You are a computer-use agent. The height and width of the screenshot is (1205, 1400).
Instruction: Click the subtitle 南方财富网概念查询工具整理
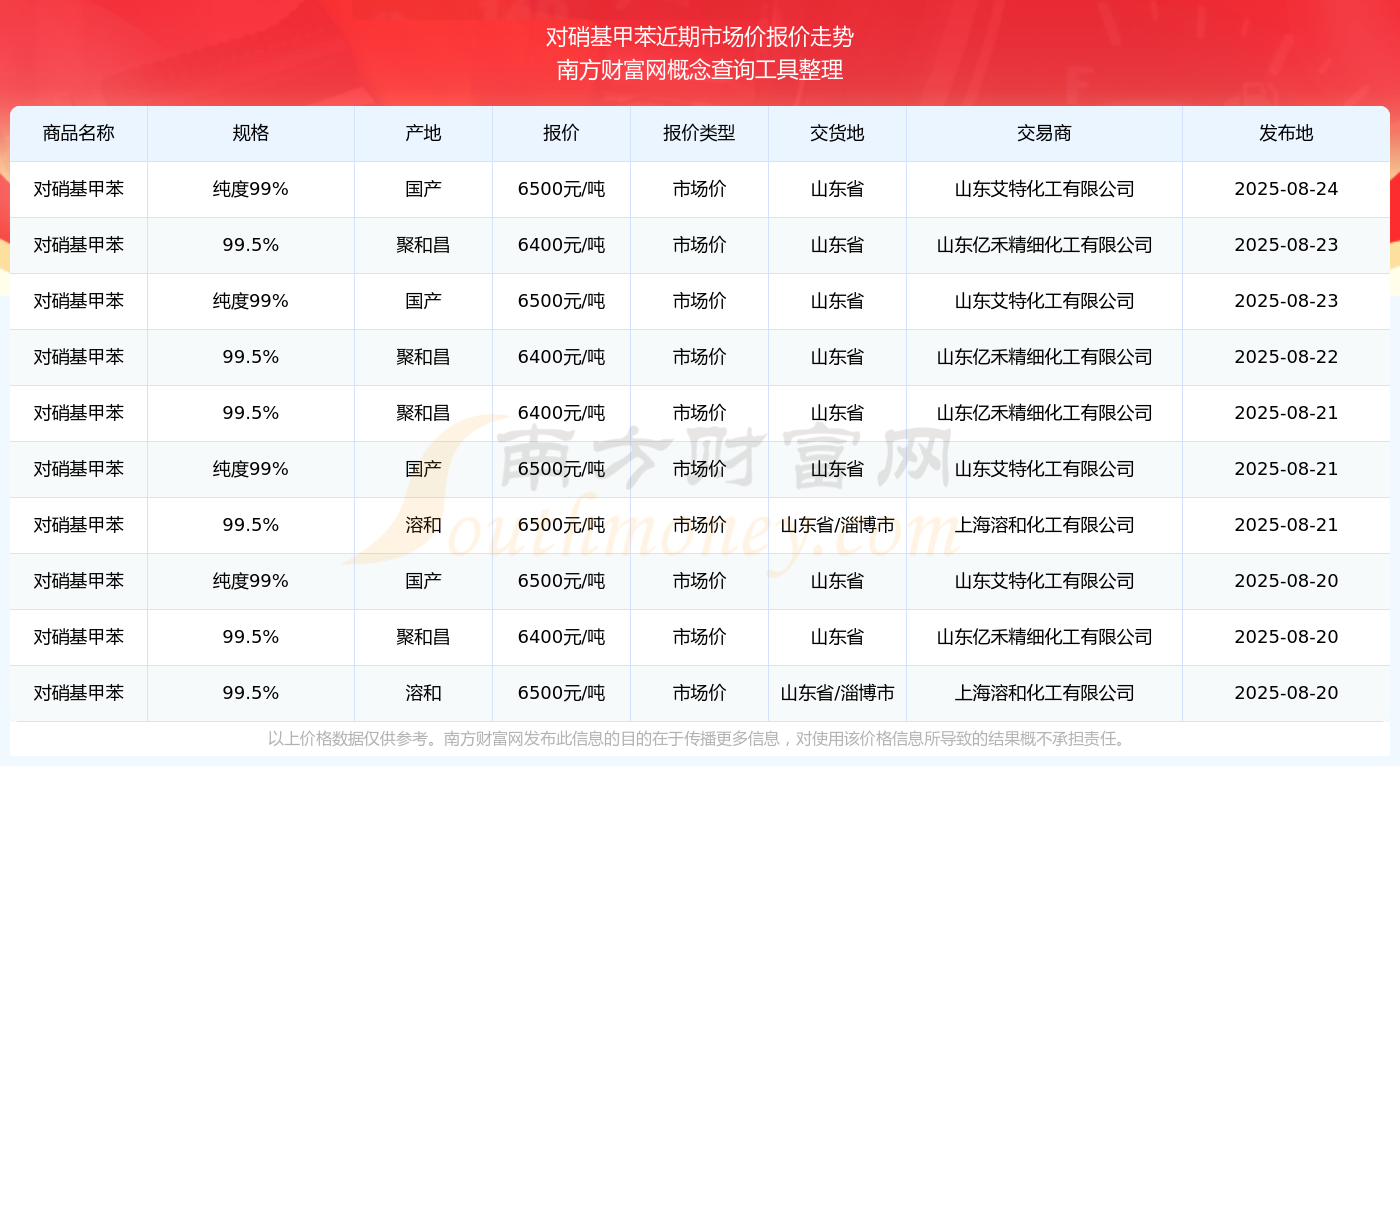point(700,70)
